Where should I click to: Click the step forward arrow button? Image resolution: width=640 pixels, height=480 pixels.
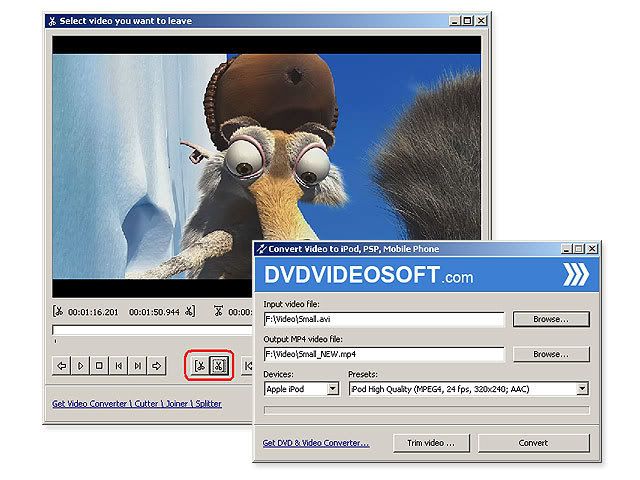click(157, 366)
